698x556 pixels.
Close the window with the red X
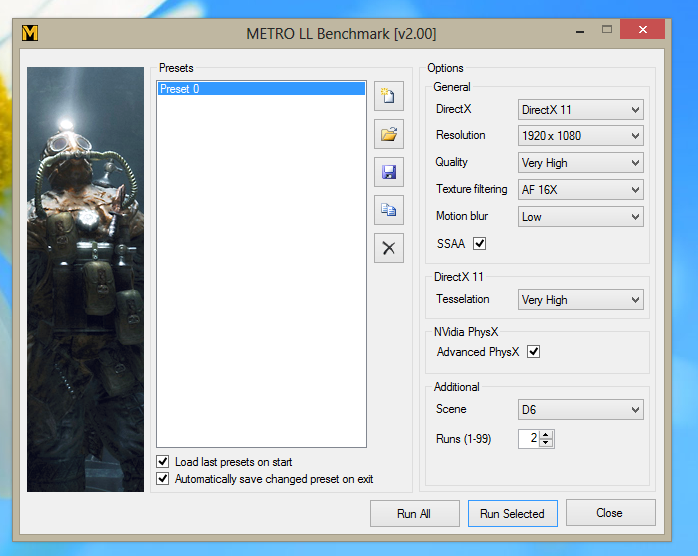[x=642, y=29]
